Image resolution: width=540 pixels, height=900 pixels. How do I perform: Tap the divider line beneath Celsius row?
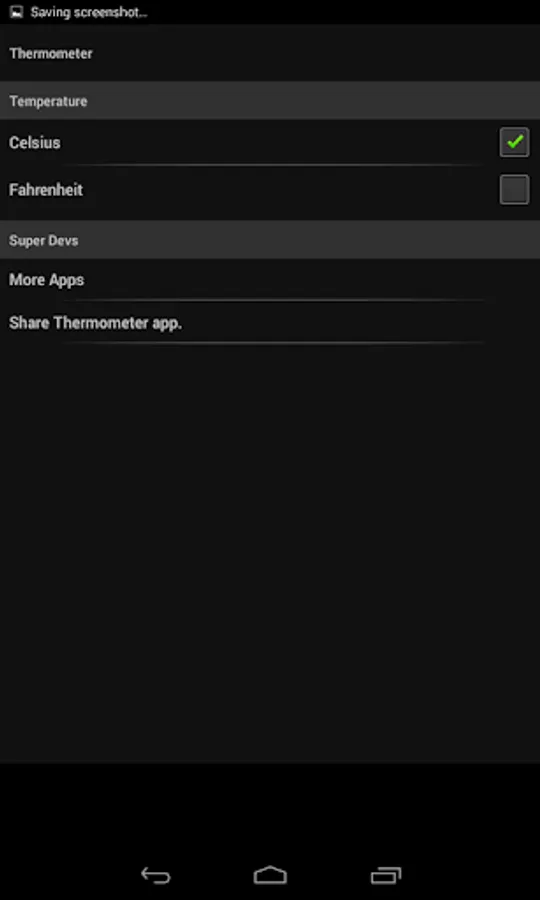pyautogui.click(x=273, y=165)
